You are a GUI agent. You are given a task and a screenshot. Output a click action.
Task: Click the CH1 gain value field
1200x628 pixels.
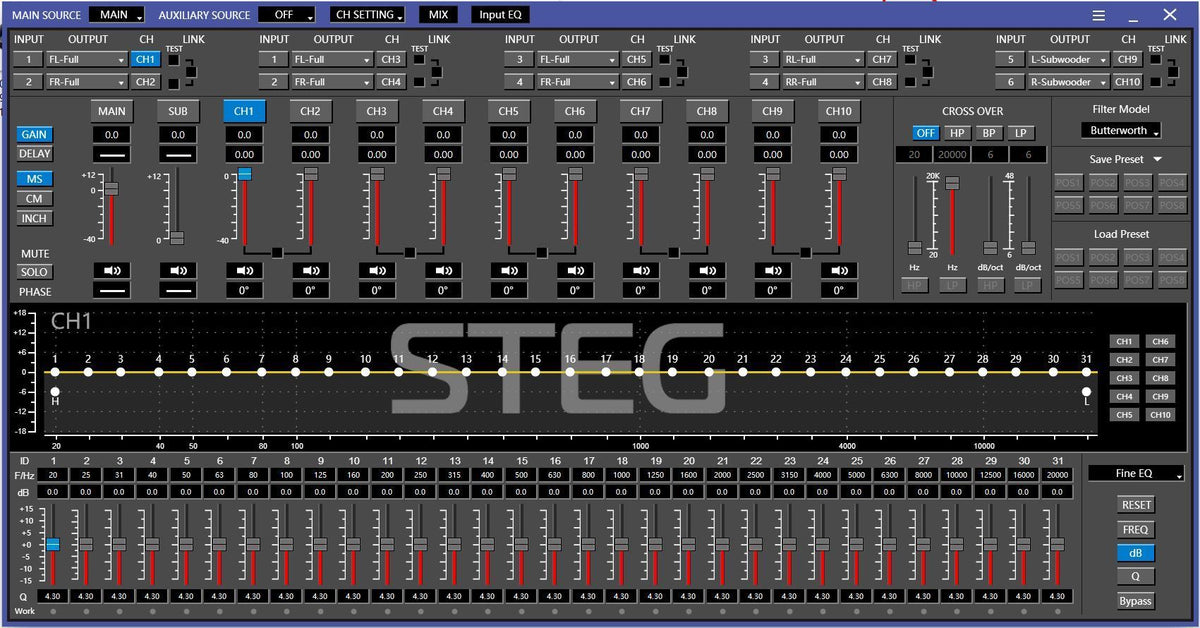tap(244, 135)
